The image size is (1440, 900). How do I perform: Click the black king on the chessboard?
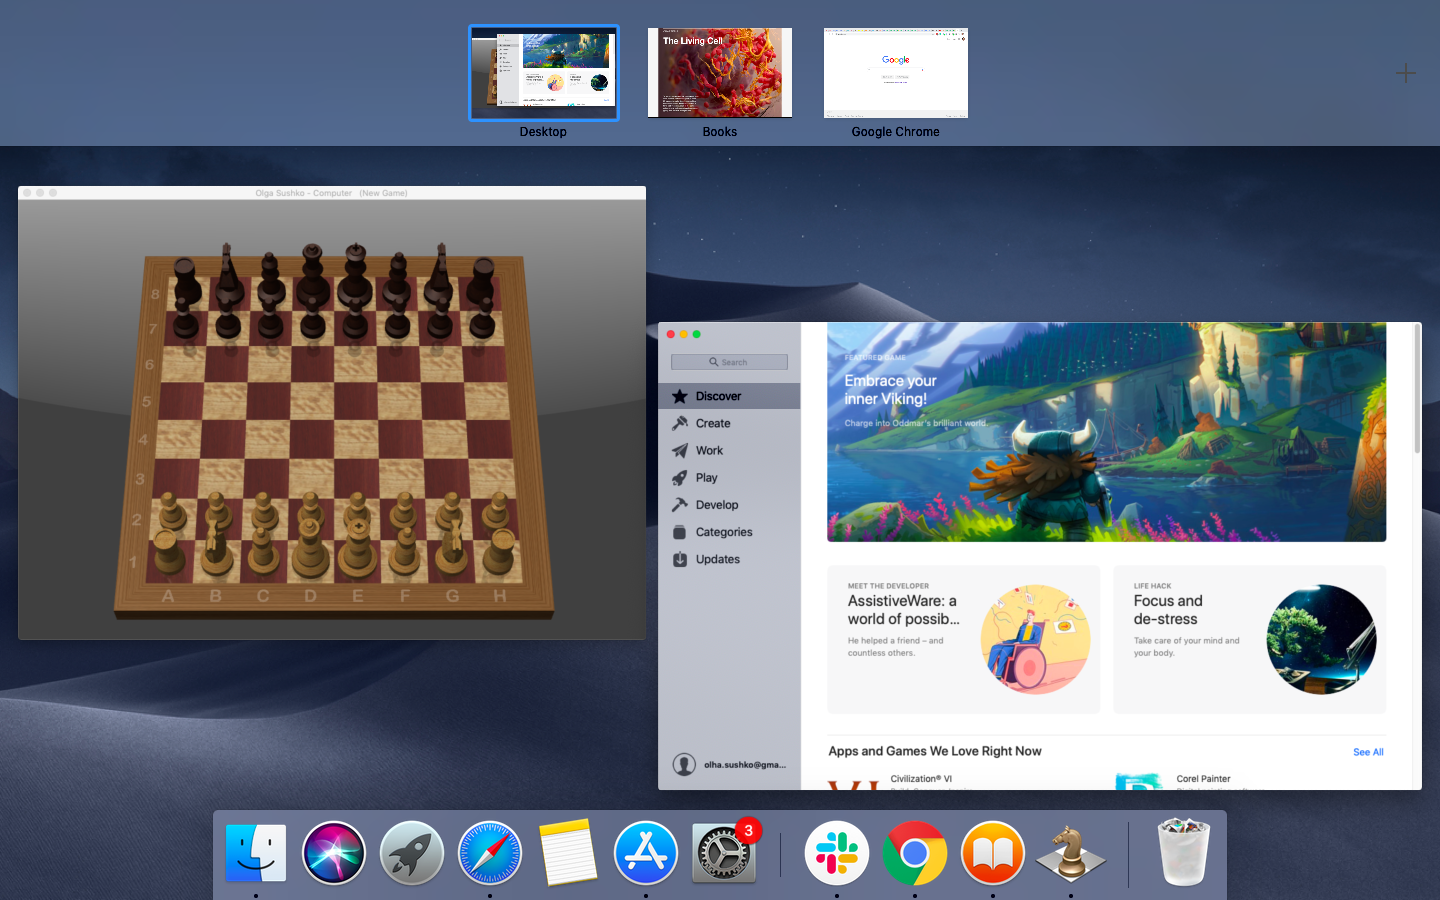click(356, 275)
